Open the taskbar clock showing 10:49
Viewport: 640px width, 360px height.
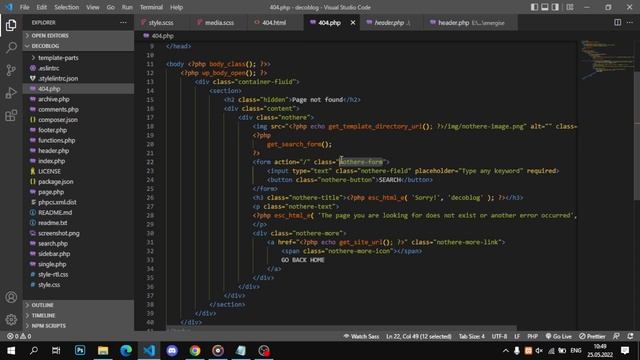[600, 351]
